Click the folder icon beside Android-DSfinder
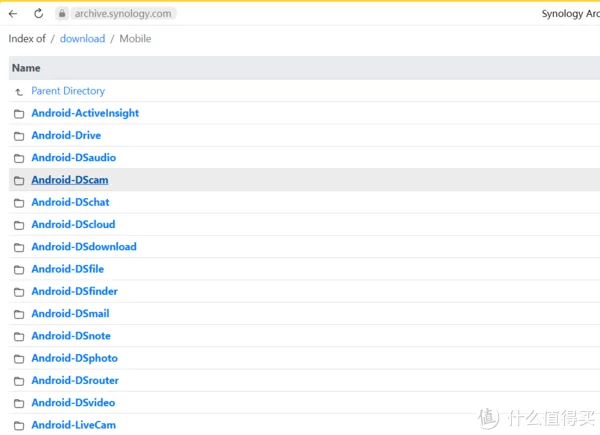The image size is (600, 435). (19, 292)
